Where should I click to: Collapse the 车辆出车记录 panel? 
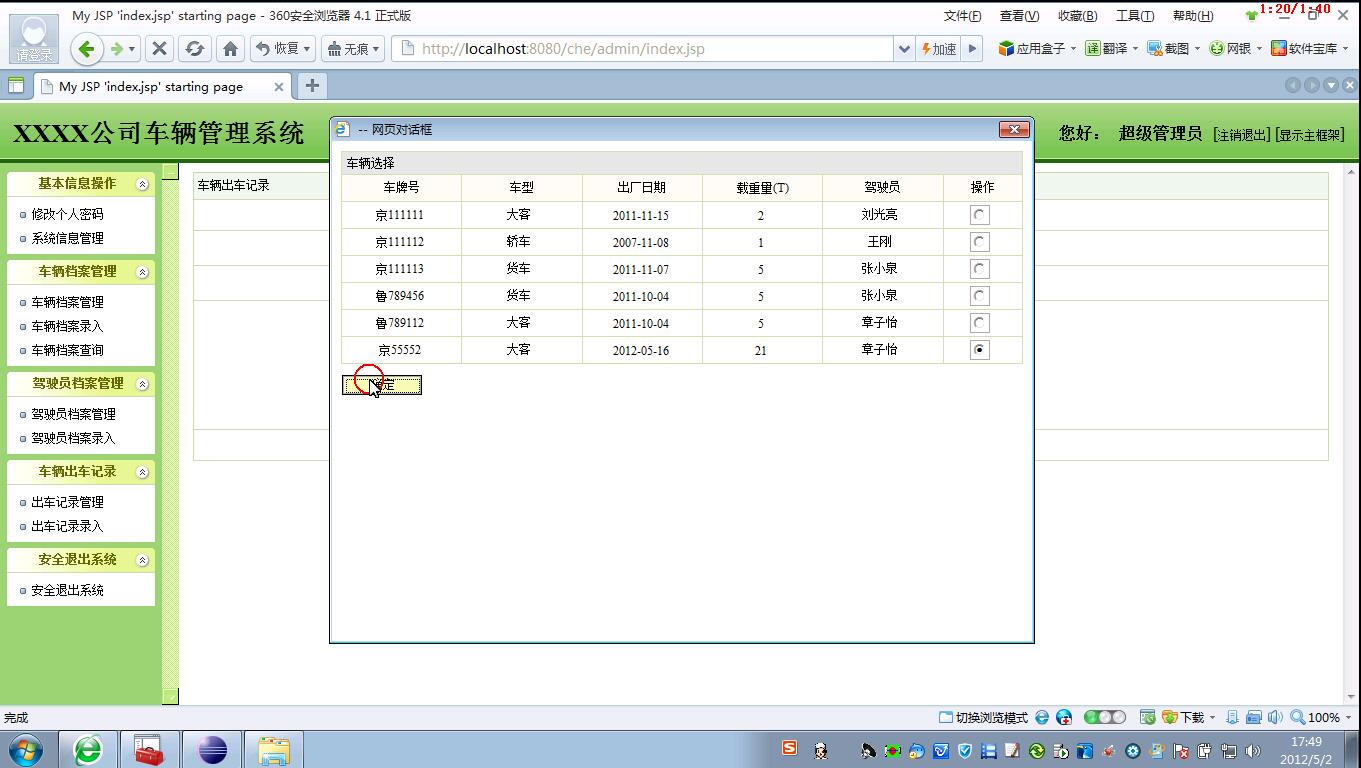(x=142, y=472)
